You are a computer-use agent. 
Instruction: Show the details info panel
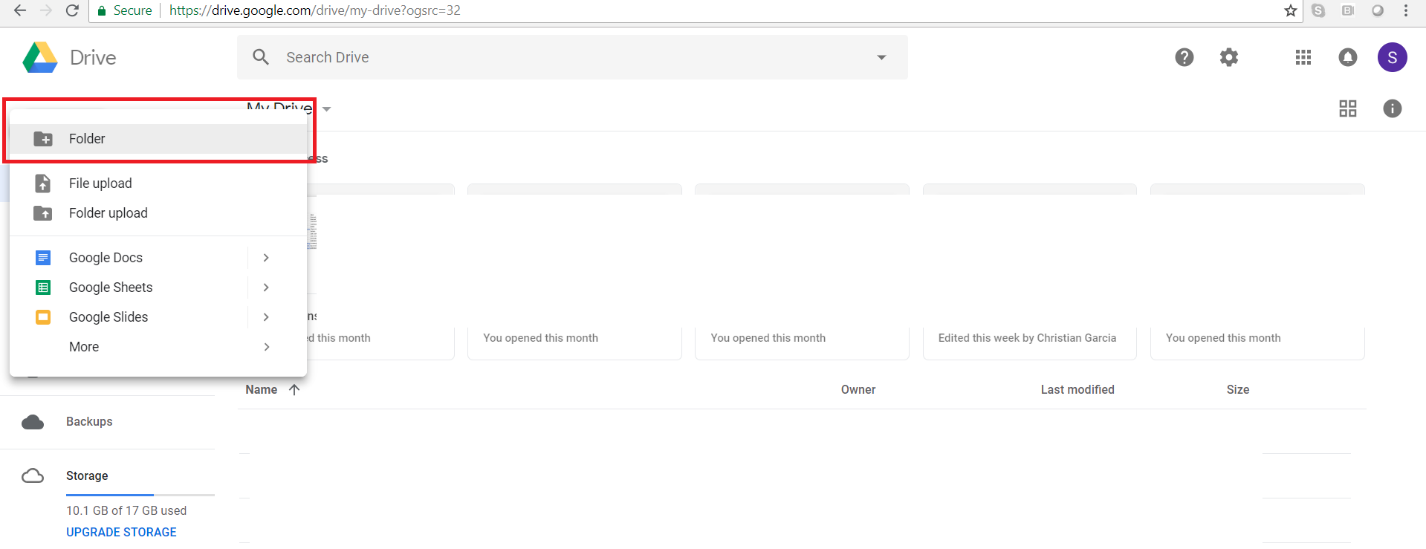tap(1392, 109)
